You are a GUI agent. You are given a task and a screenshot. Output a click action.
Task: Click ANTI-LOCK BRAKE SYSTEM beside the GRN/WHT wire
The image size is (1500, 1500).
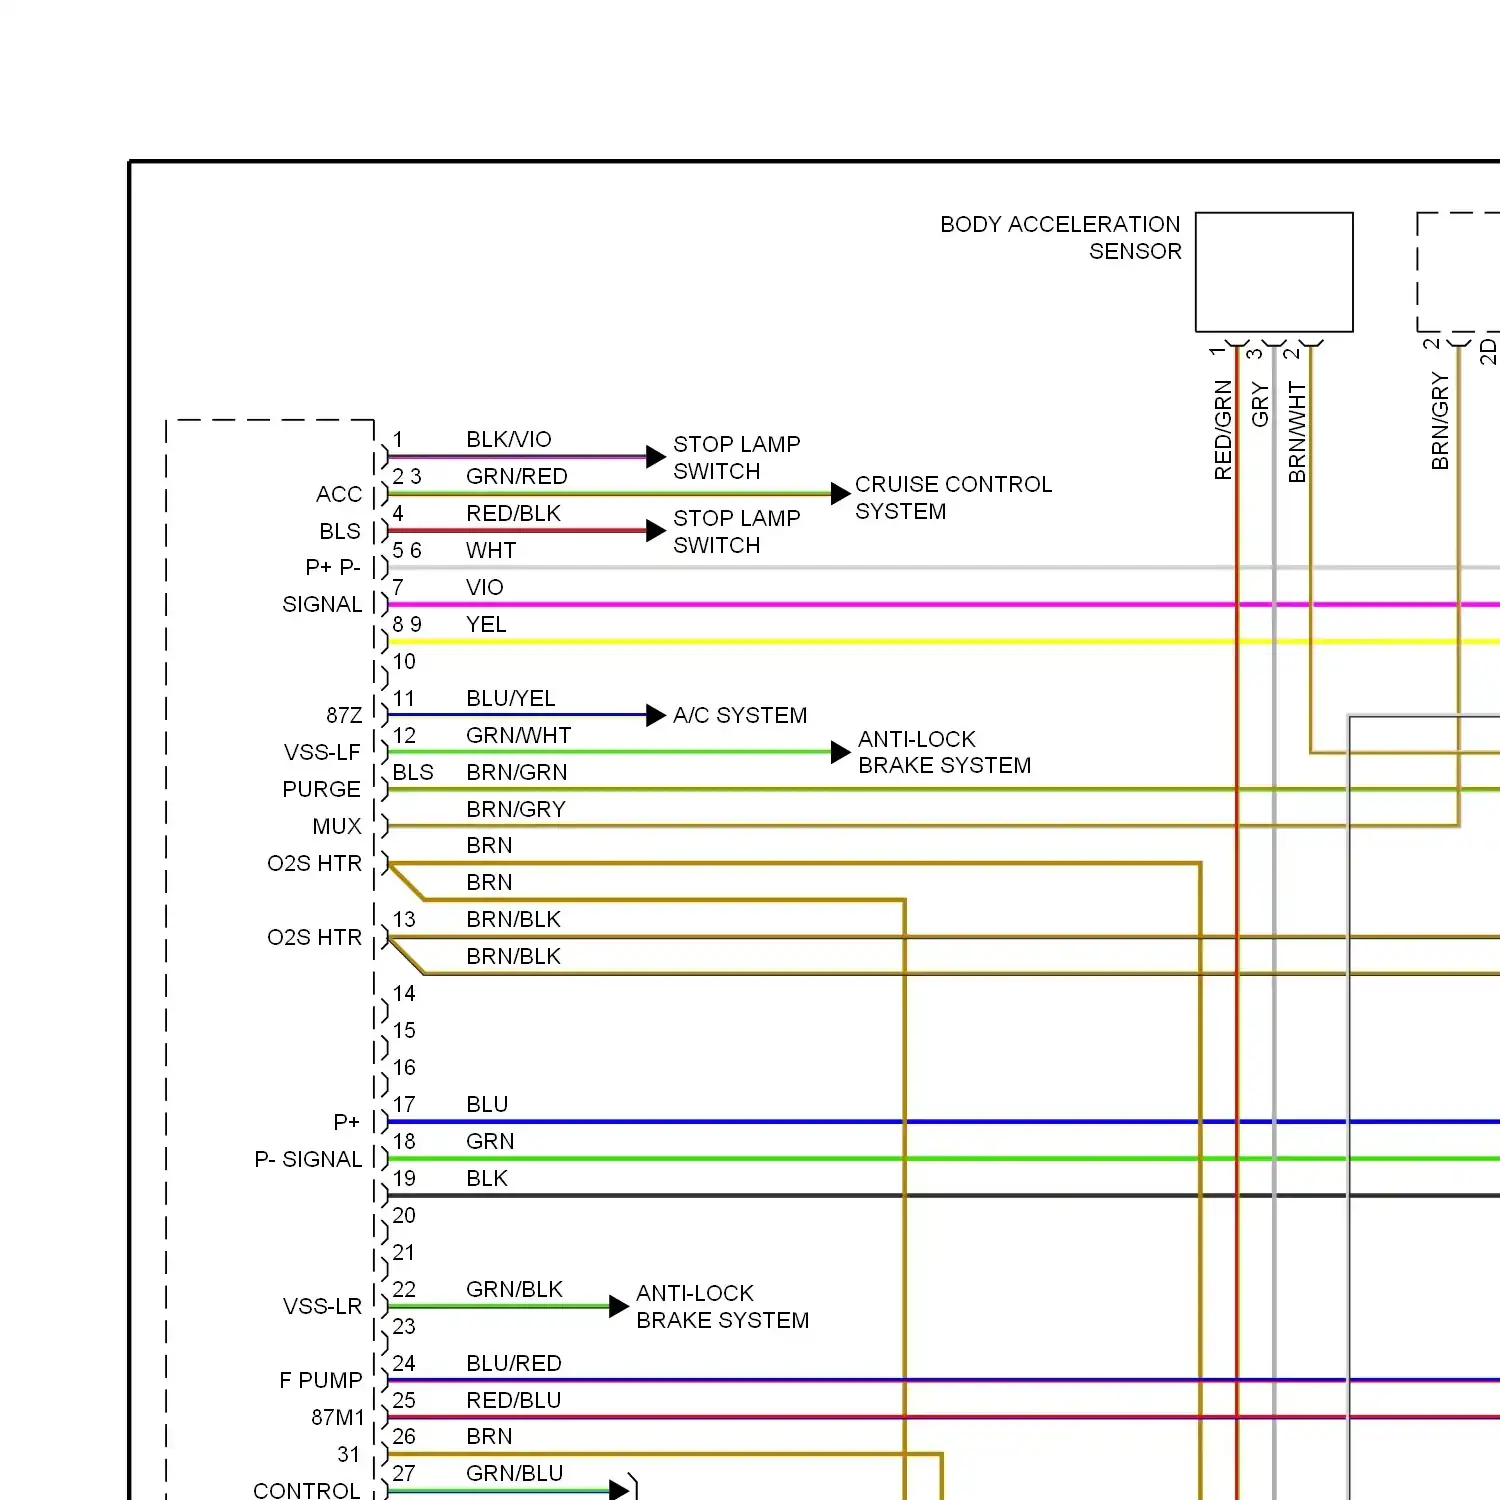click(x=944, y=752)
